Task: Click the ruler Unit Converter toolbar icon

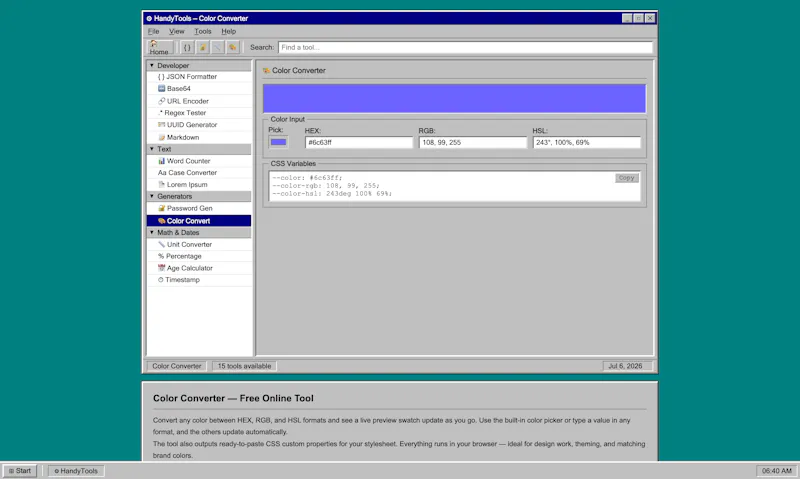Action: pos(217,47)
